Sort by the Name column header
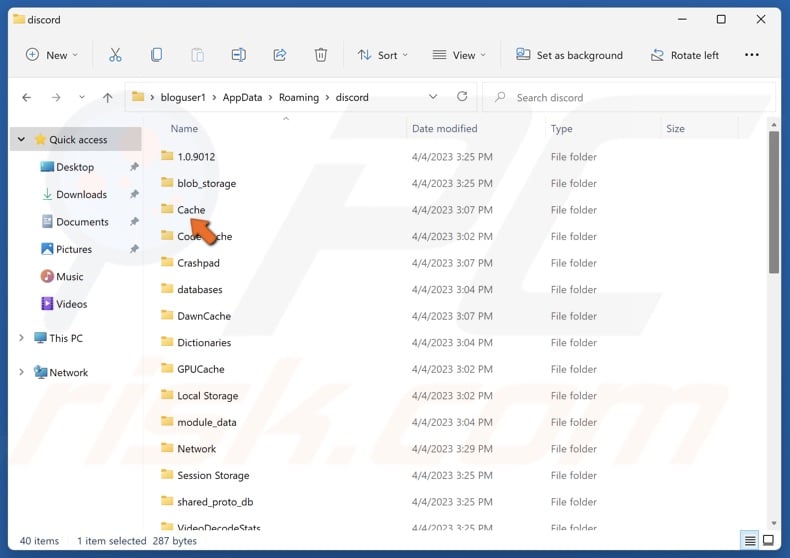 184,128
